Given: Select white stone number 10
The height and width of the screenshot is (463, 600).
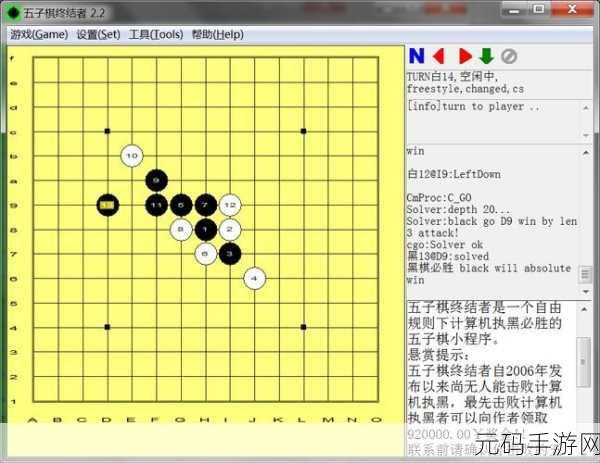Looking at the screenshot, I should (132, 156).
